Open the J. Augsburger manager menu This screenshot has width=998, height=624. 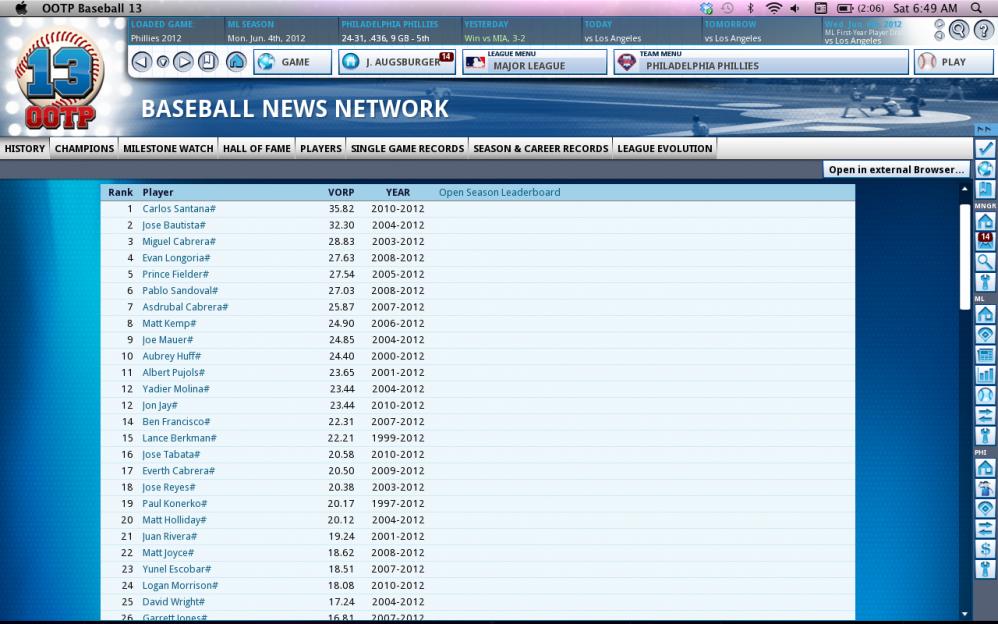tap(397, 62)
